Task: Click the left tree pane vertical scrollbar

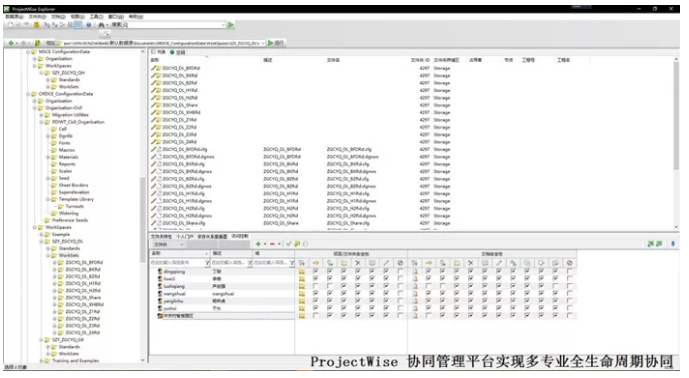Action: click(x=142, y=220)
